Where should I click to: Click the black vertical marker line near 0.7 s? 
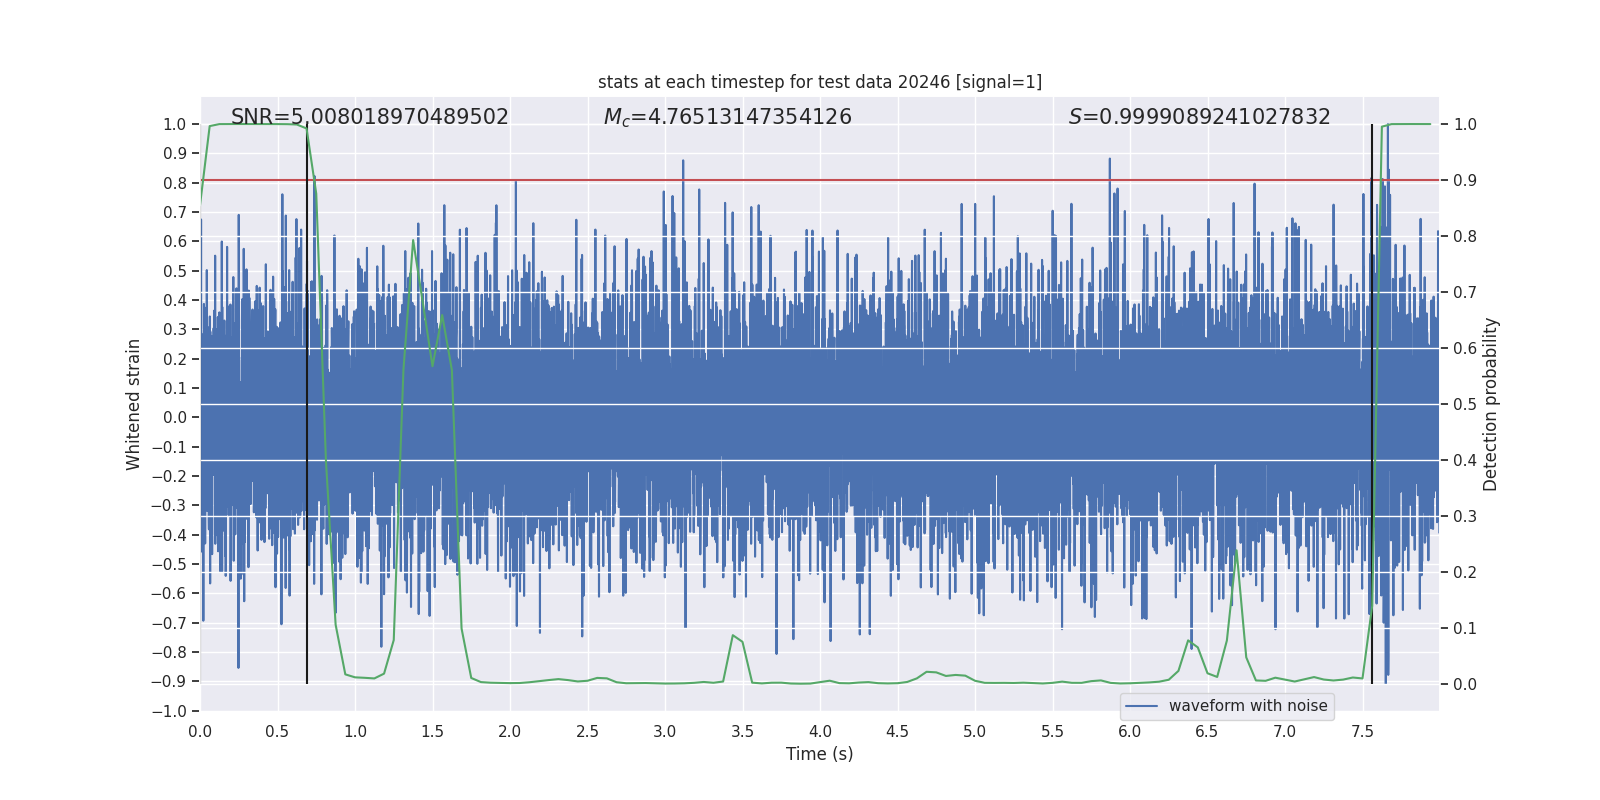pos(307,404)
